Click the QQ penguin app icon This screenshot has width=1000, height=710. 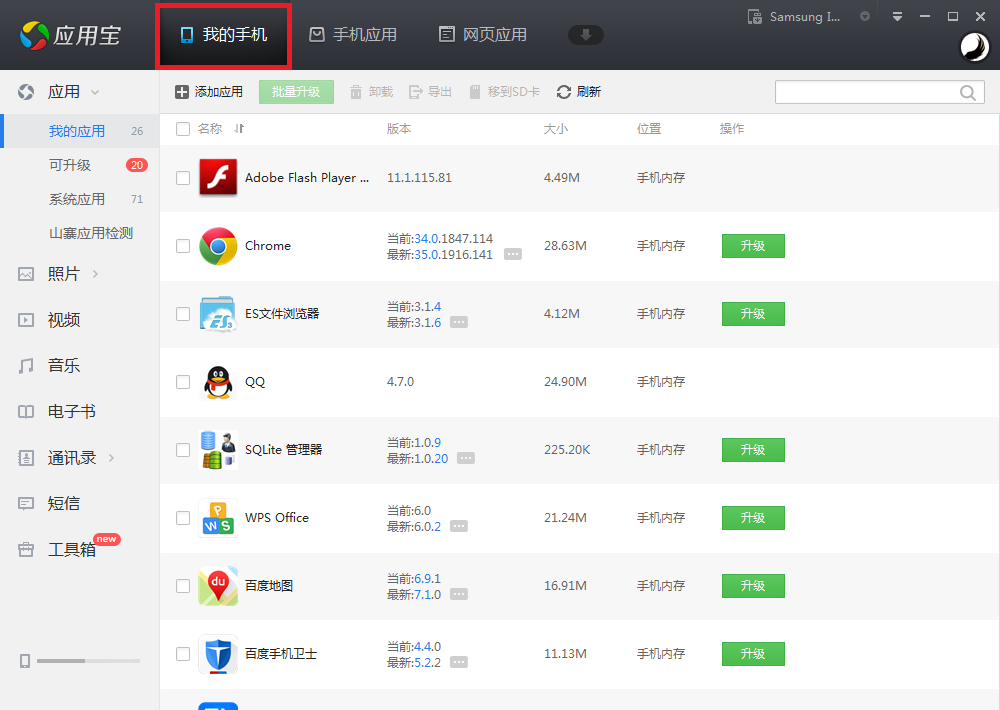(x=218, y=381)
